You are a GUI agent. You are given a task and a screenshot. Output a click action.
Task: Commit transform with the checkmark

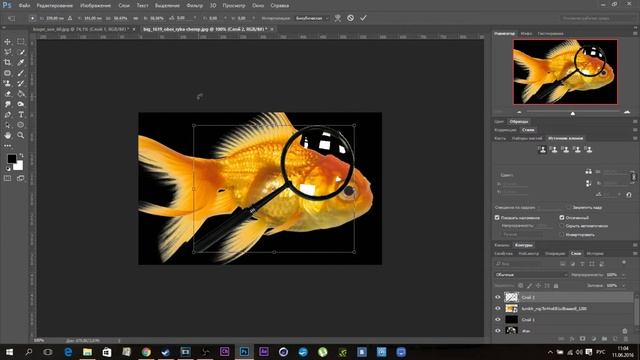[363, 18]
